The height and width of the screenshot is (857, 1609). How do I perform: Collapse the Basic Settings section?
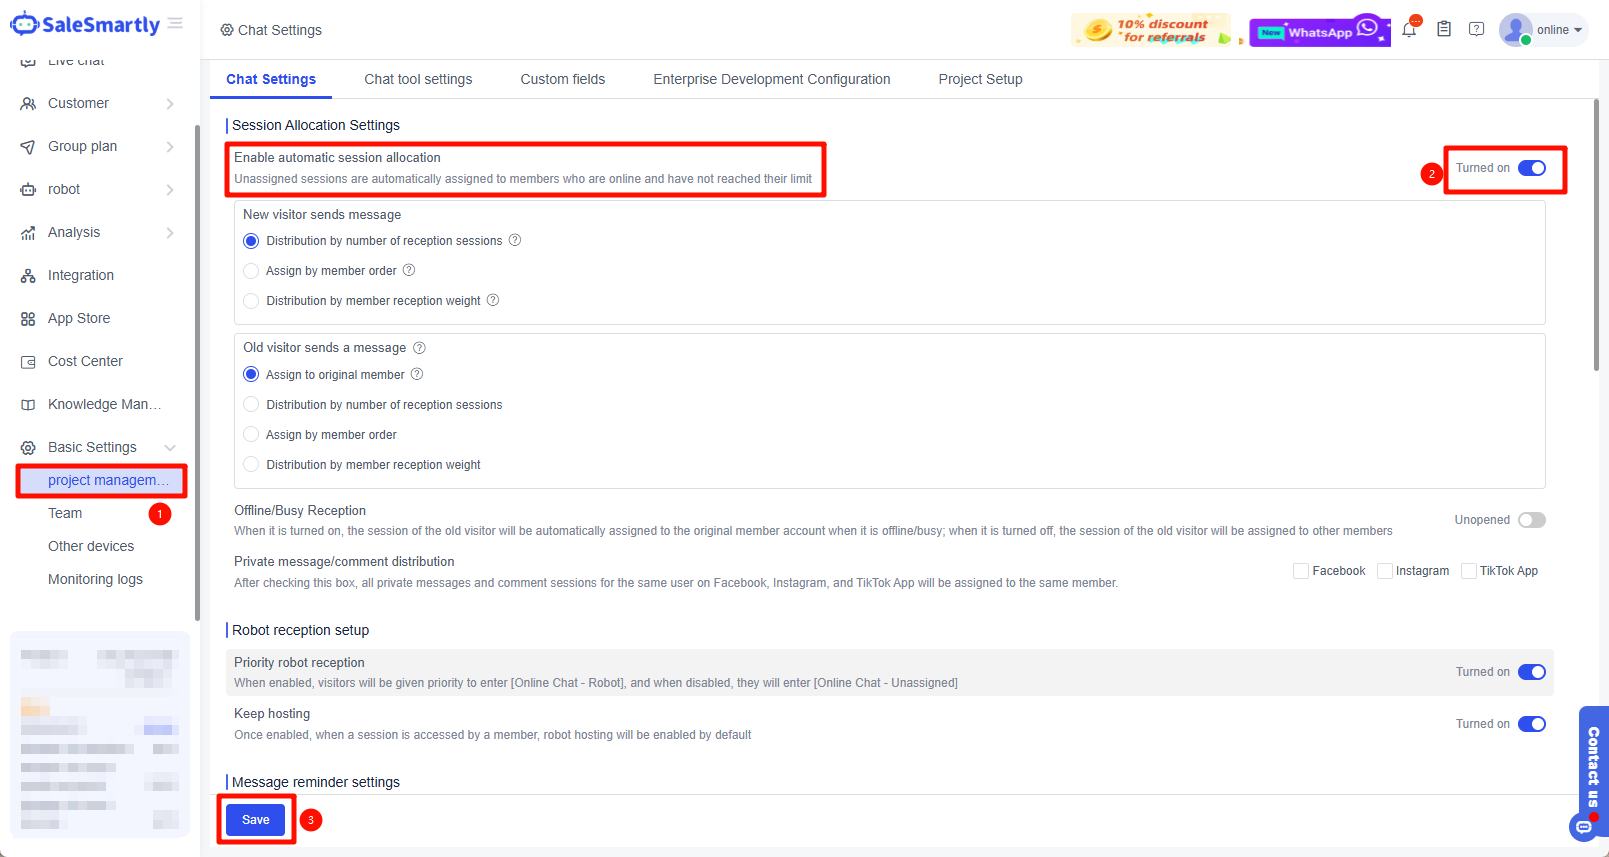tap(170, 448)
